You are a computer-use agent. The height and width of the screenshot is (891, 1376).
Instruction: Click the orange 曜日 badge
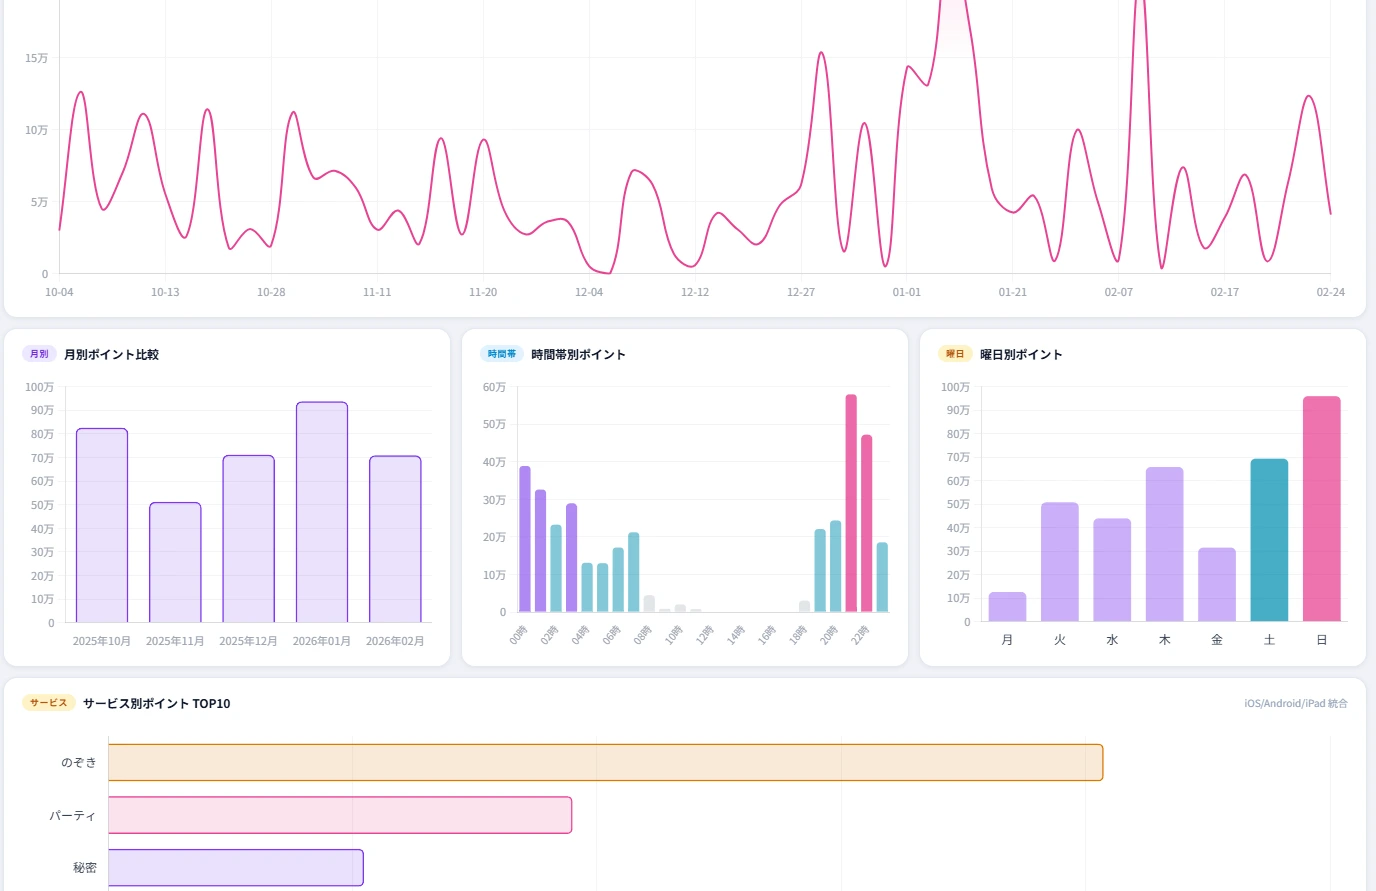click(955, 354)
